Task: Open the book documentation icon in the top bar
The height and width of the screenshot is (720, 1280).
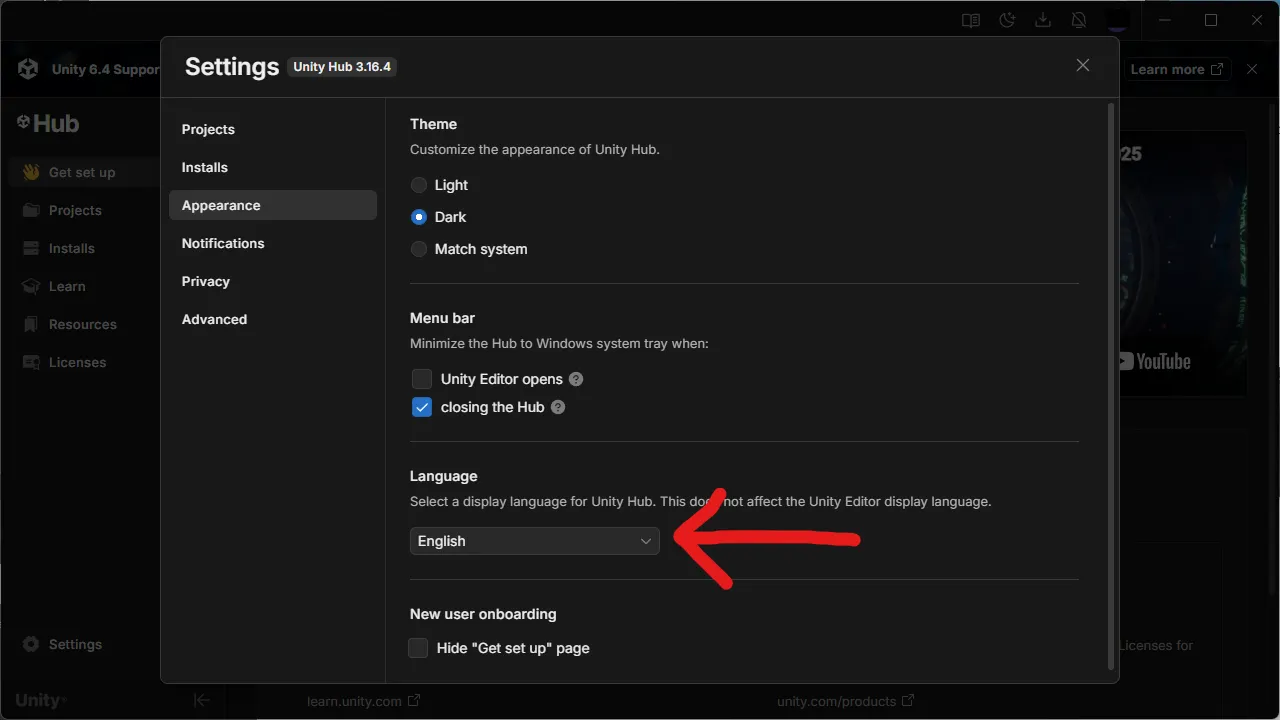Action: 970,20
